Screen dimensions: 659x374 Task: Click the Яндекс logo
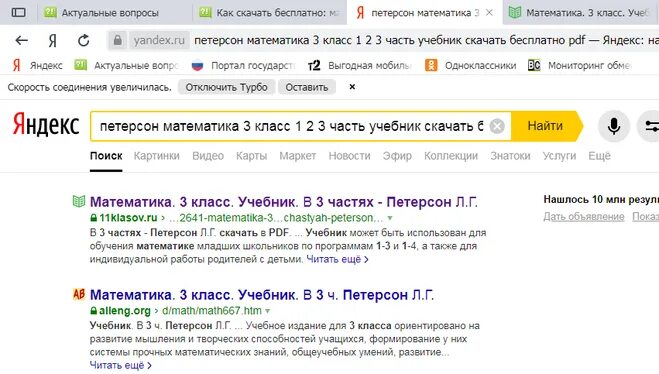(46, 125)
